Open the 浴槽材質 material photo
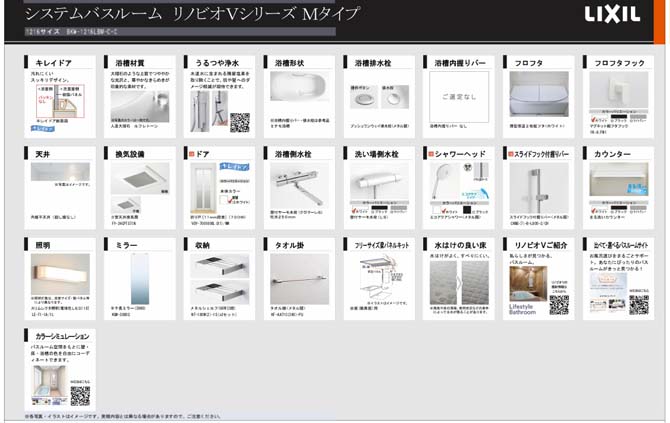This screenshot has width=670, height=423. coord(140,106)
